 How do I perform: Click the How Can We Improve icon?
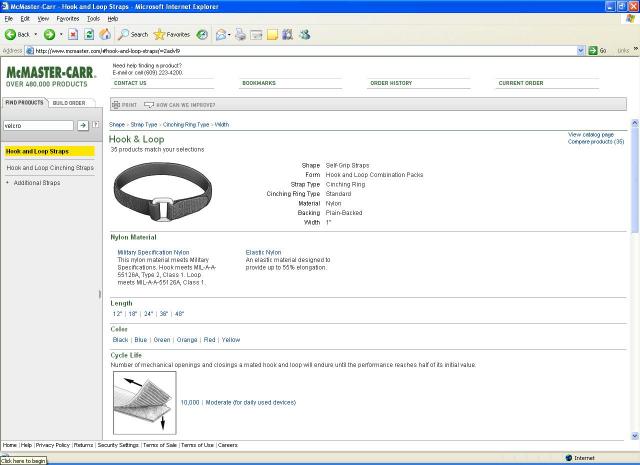[149, 104]
